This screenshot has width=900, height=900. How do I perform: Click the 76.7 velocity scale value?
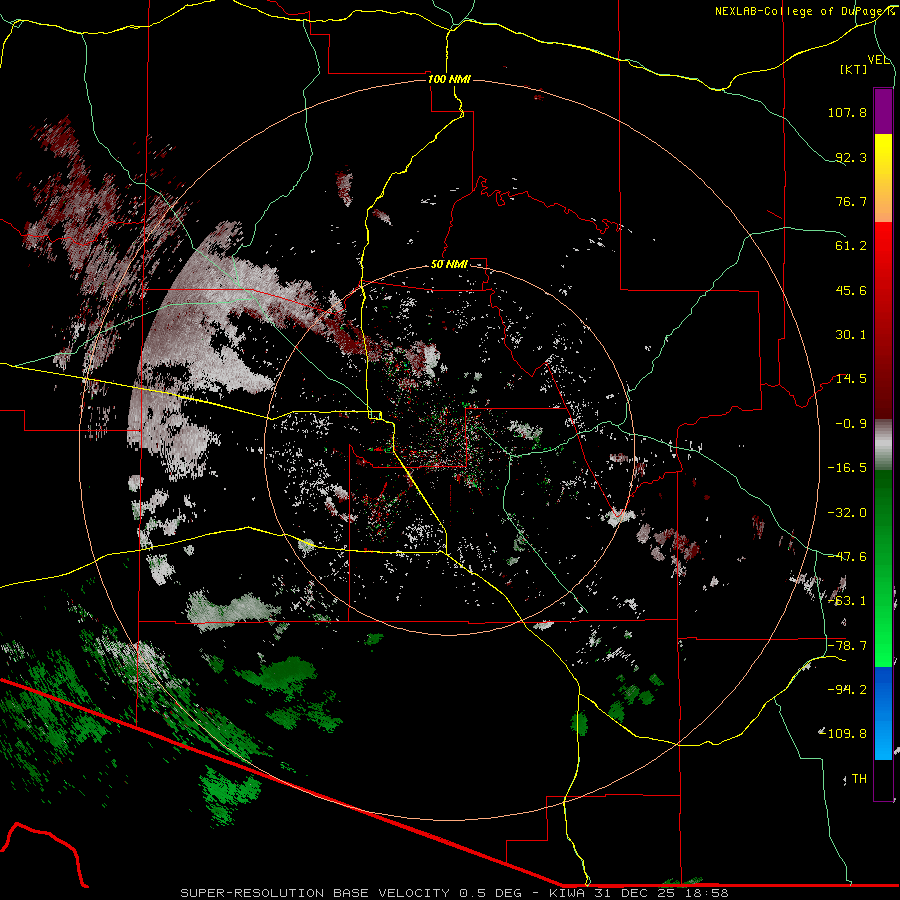(851, 201)
